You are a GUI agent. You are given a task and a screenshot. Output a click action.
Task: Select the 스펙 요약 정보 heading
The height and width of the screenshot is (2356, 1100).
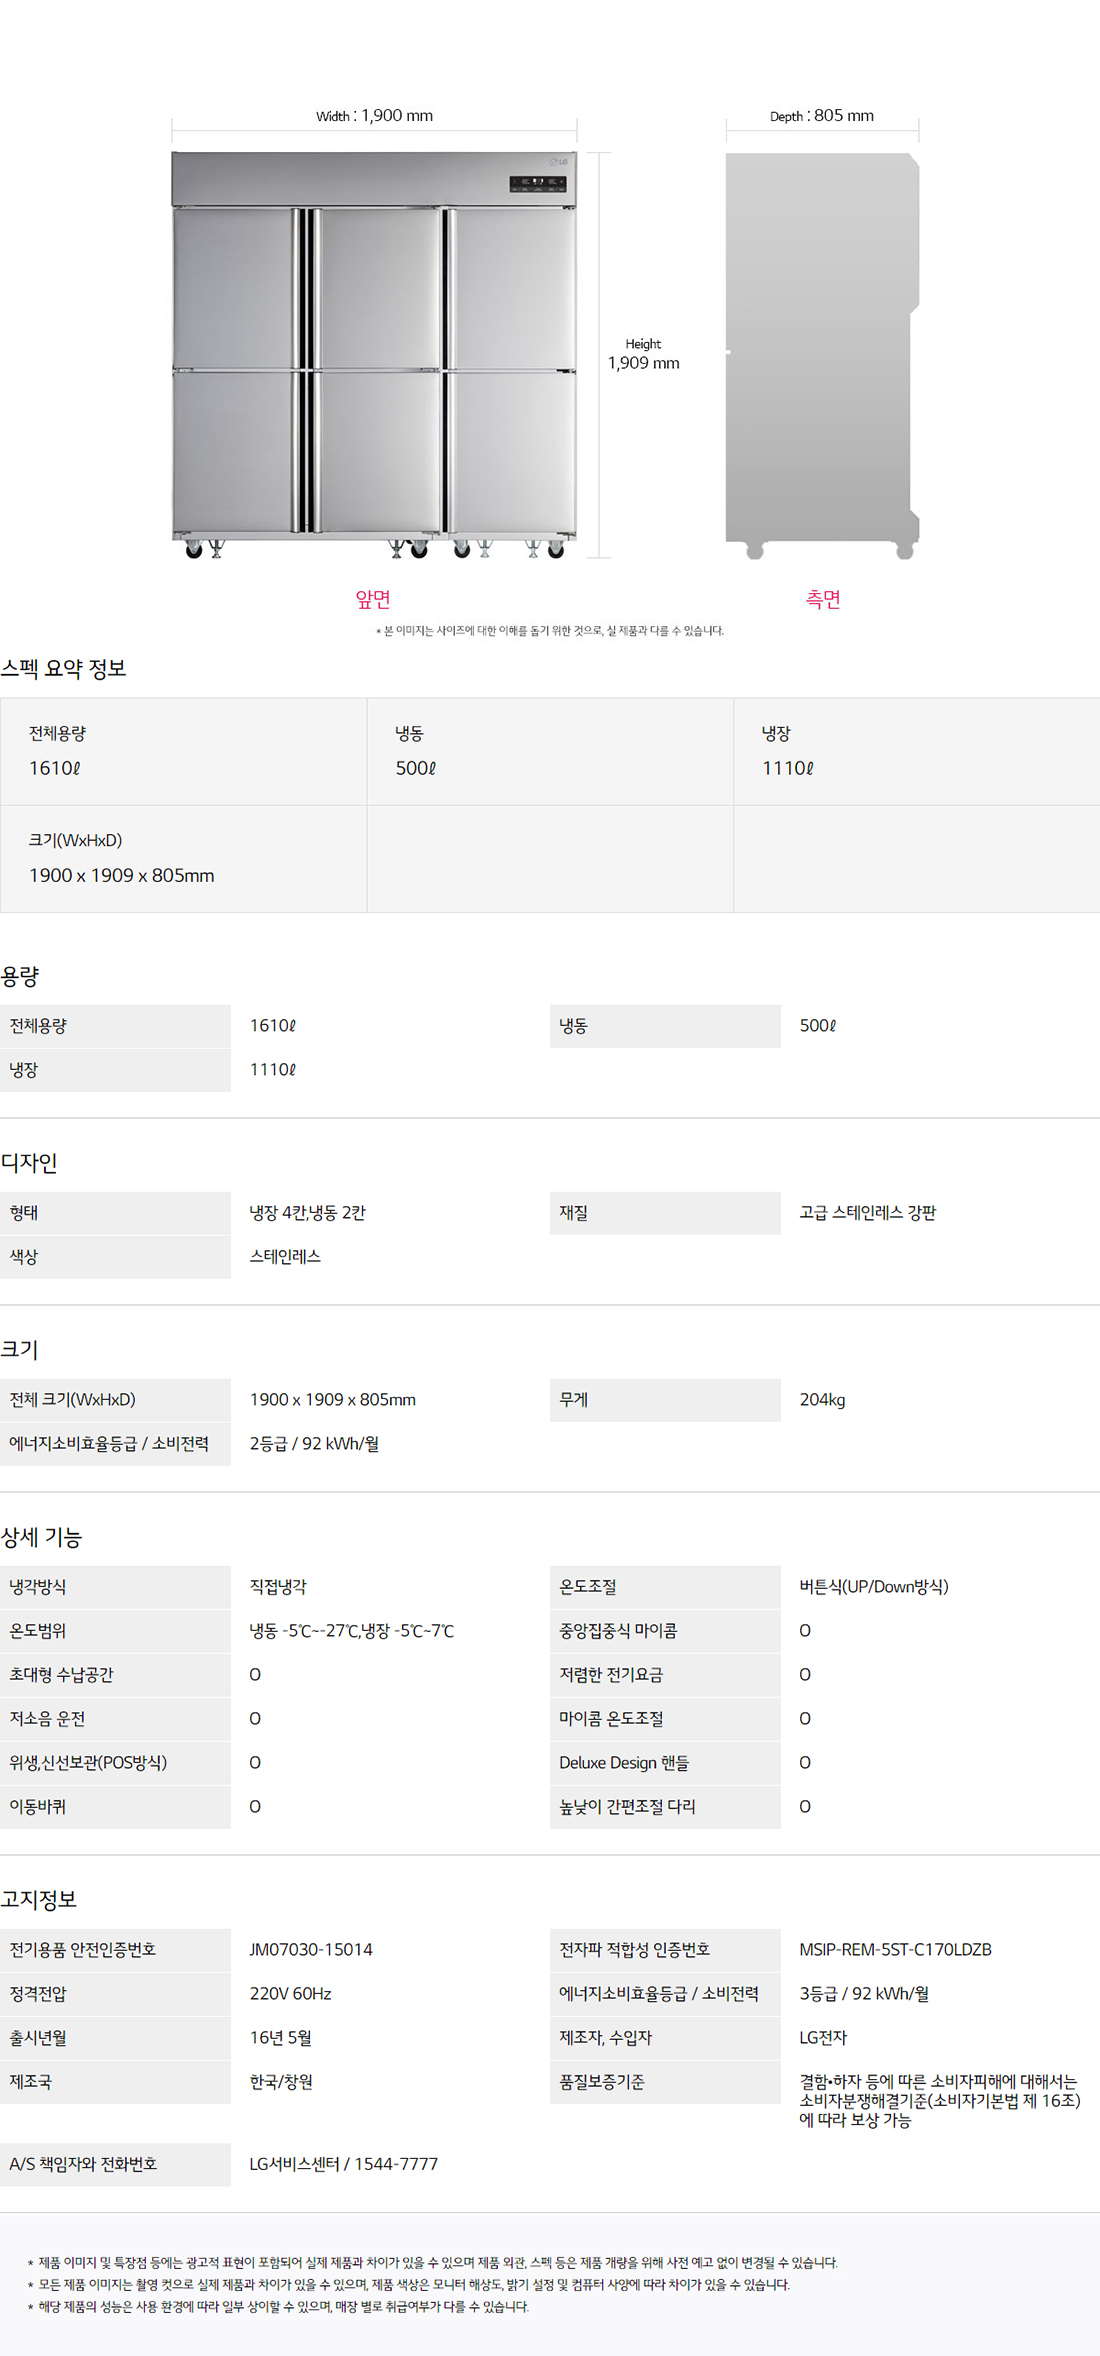pyautogui.click(x=64, y=669)
